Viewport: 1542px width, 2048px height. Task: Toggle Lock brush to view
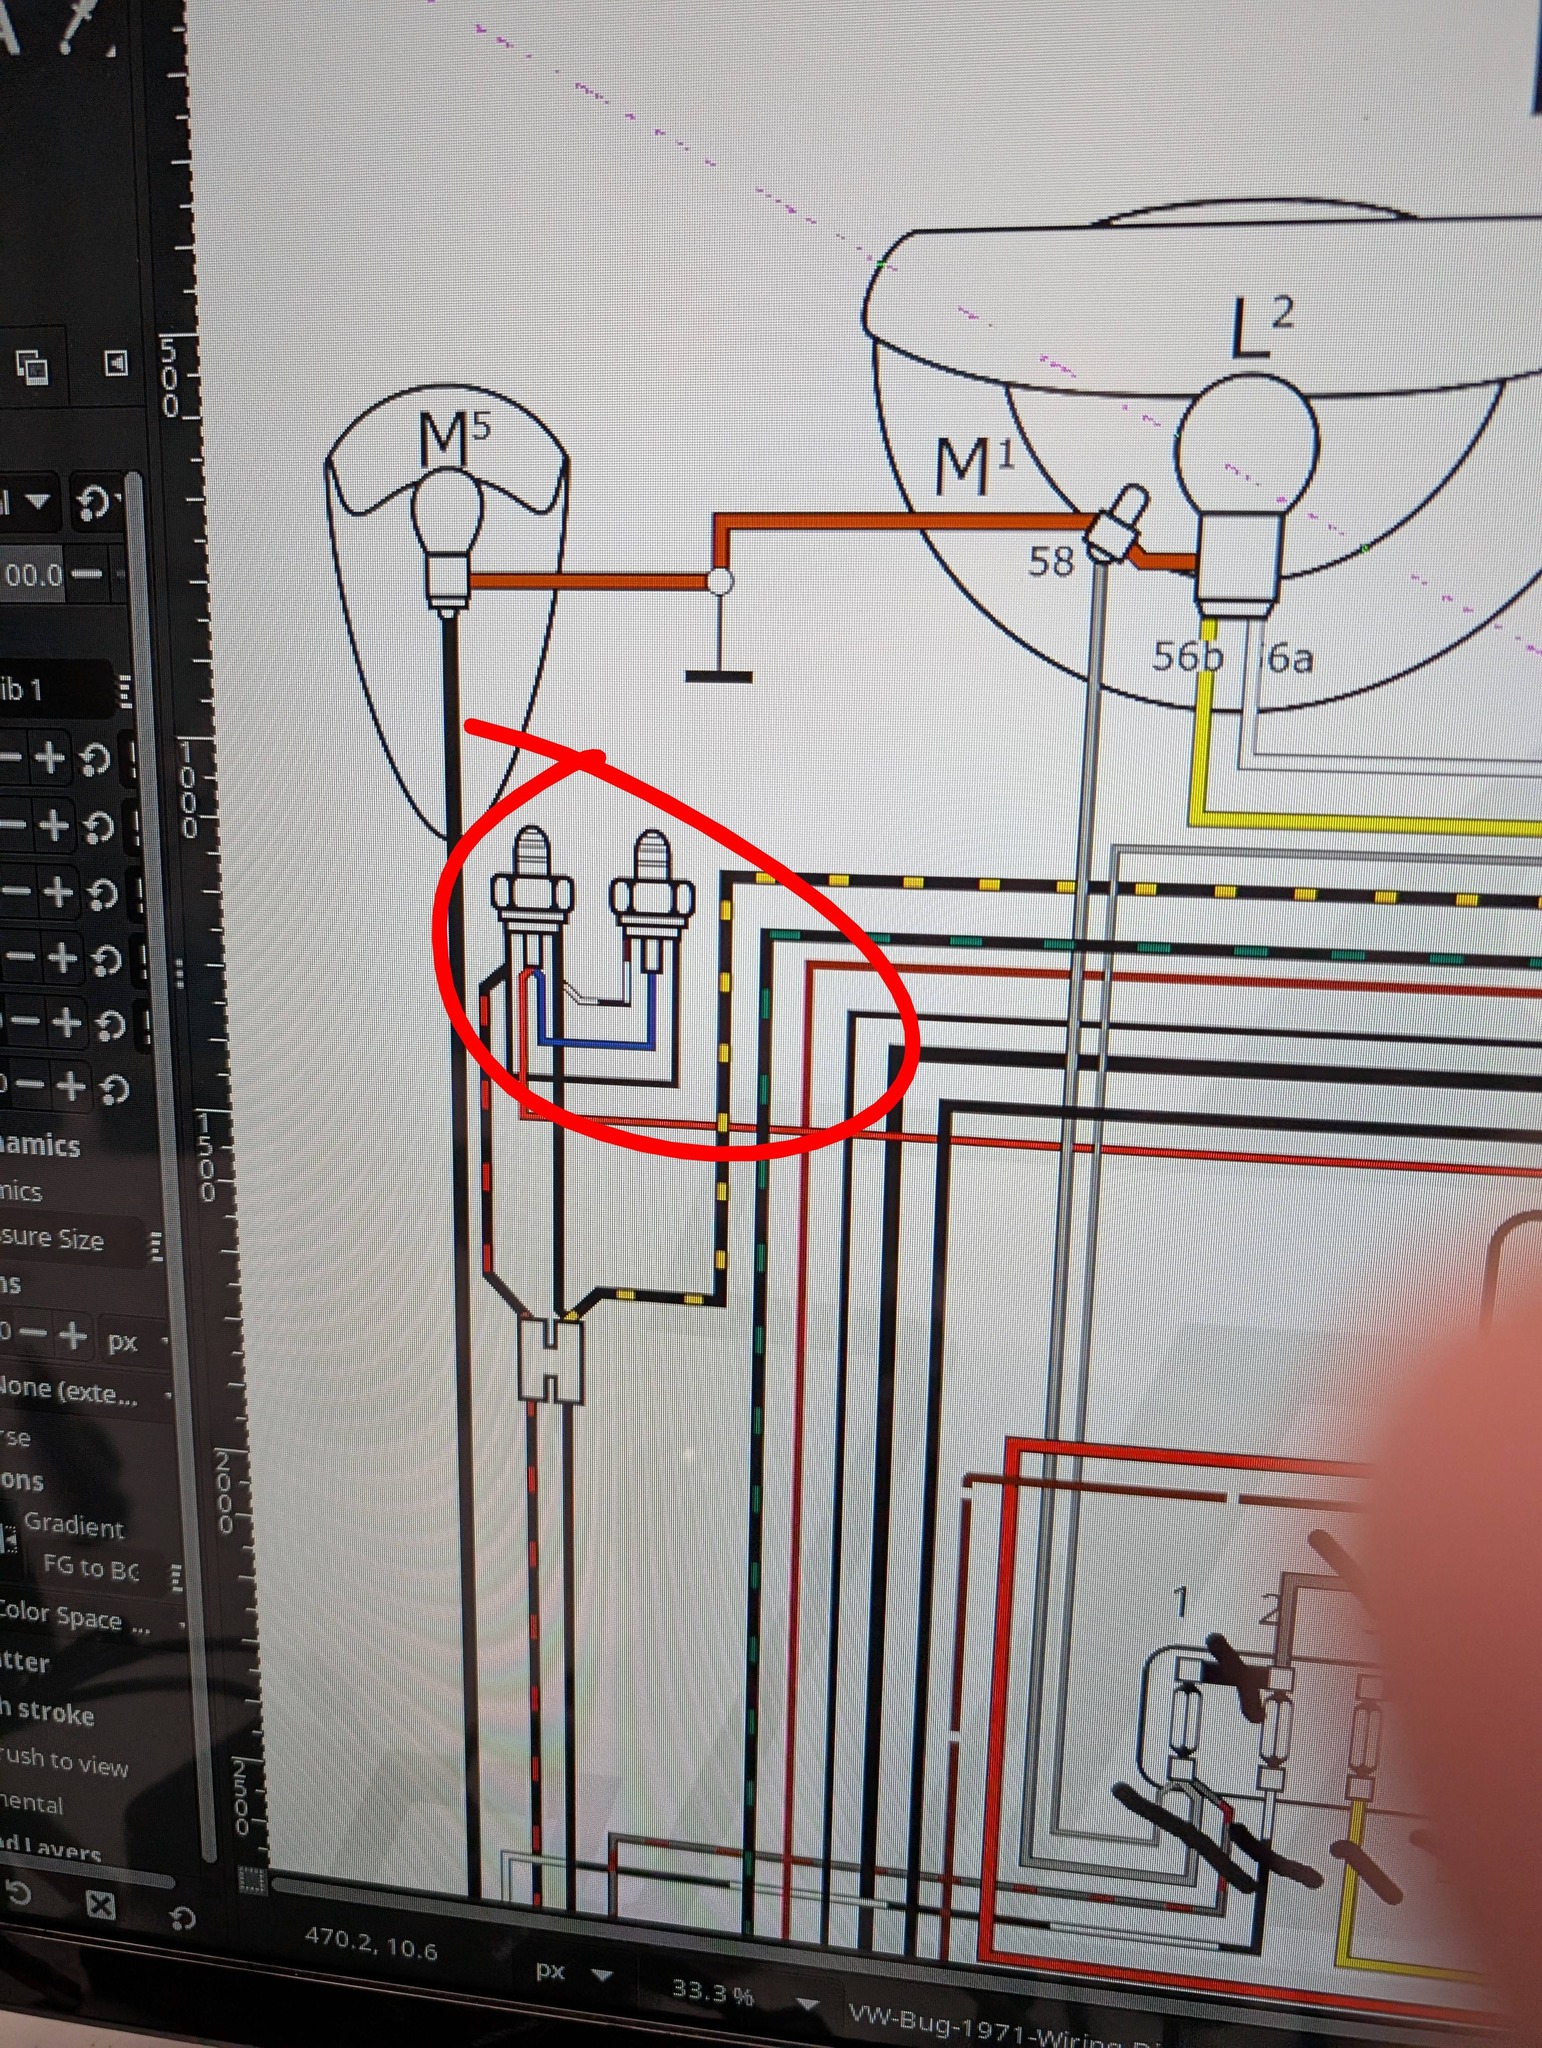point(64,1759)
